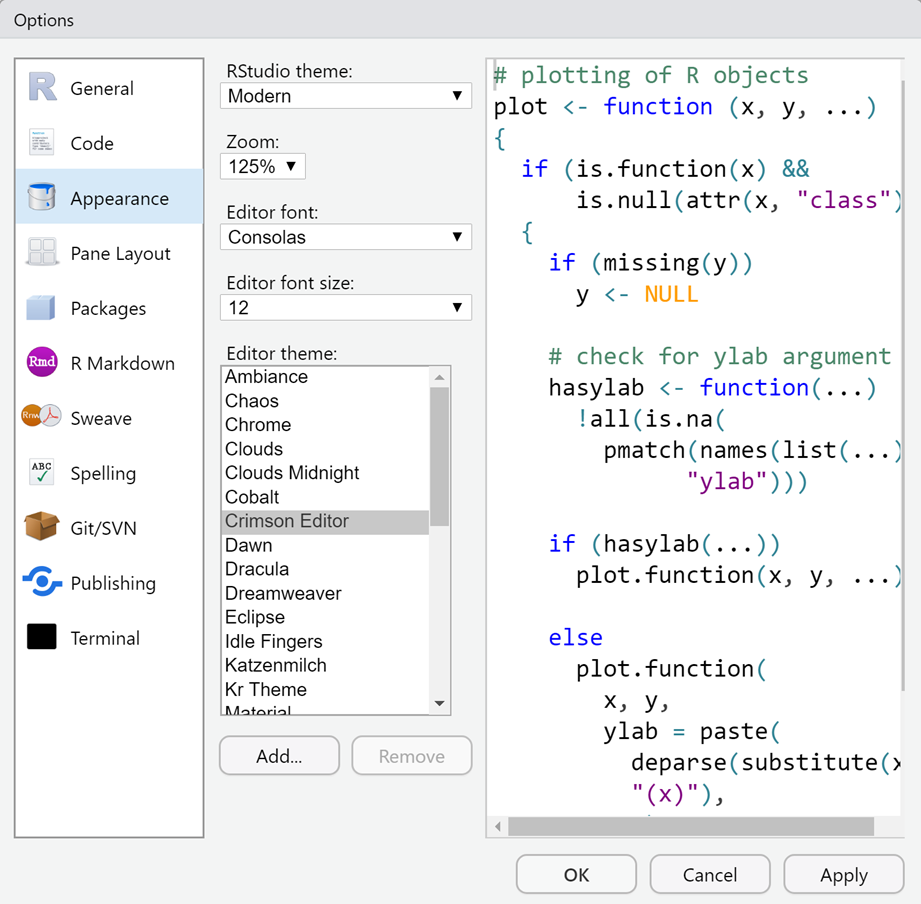Screen dimensions: 921x904
Task: Click the Spelling ABC checkmark icon
Action: tap(42, 472)
